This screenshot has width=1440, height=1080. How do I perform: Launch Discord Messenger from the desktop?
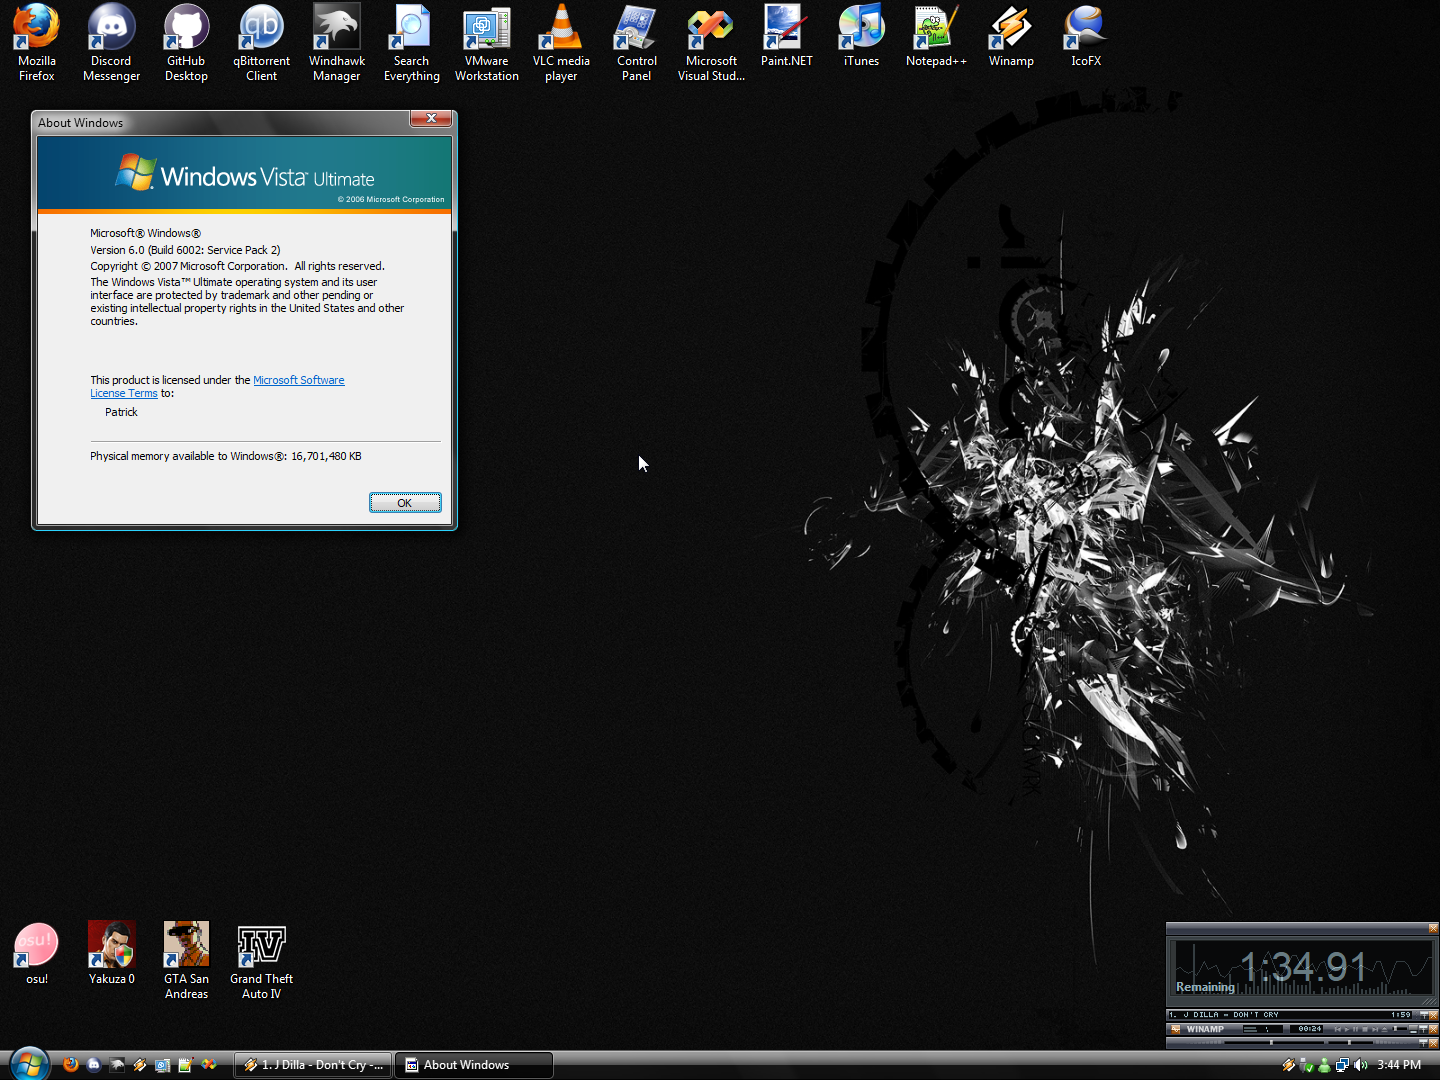pos(111,42)
